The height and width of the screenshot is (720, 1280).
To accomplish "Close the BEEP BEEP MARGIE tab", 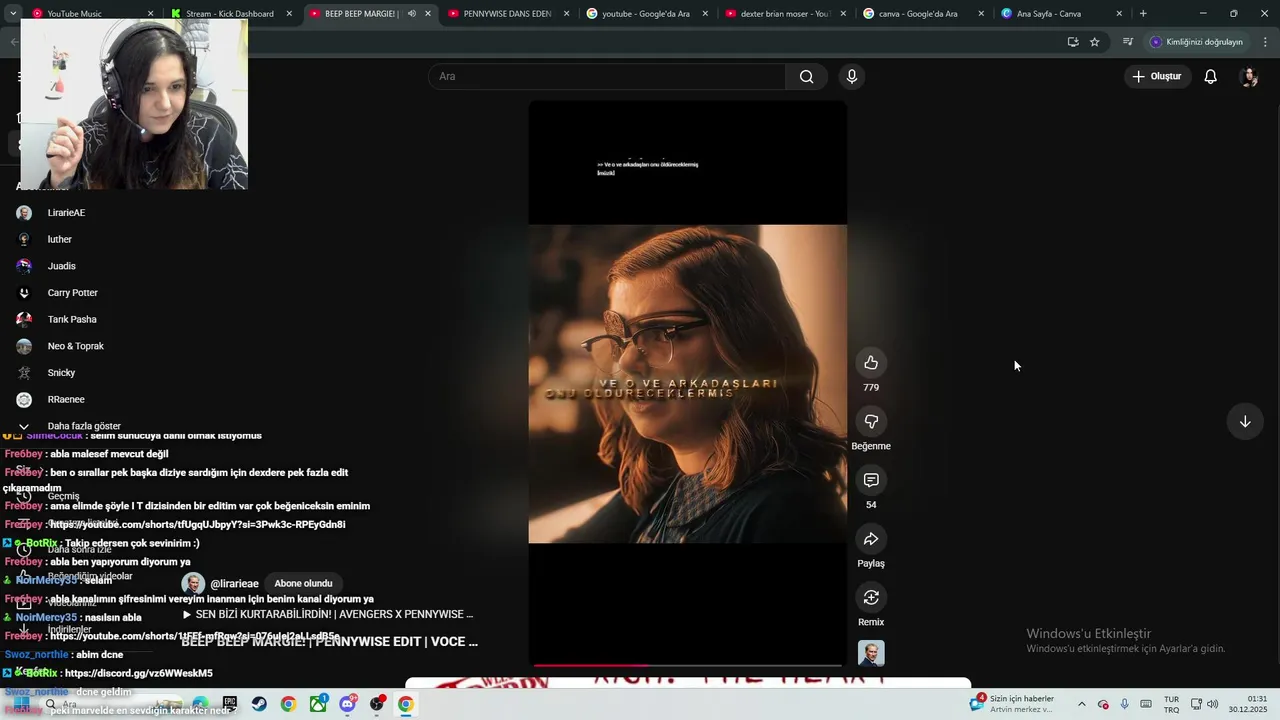I will coord(428,14).
